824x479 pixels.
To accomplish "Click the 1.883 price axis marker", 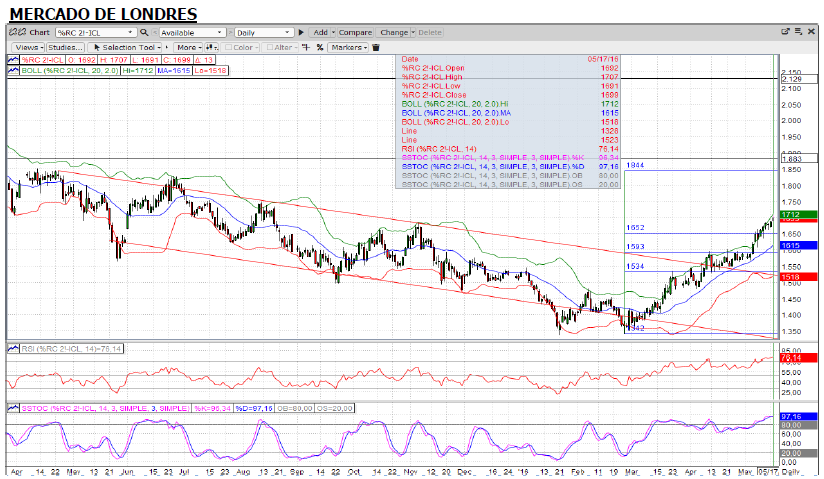I will tap(799, 159).
